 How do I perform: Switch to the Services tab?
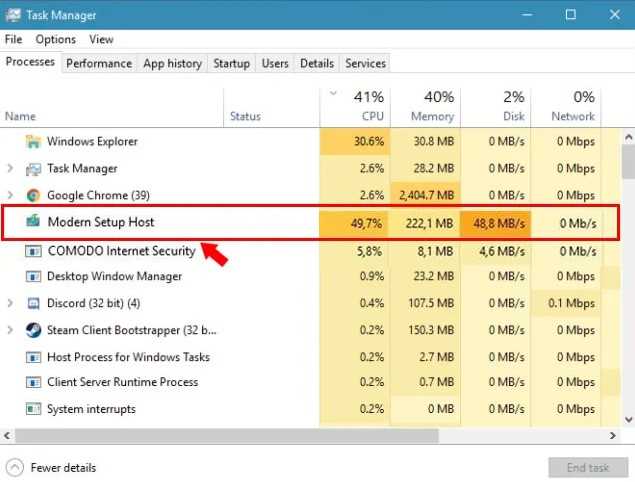pyautogui.click(x=365, y=64)
